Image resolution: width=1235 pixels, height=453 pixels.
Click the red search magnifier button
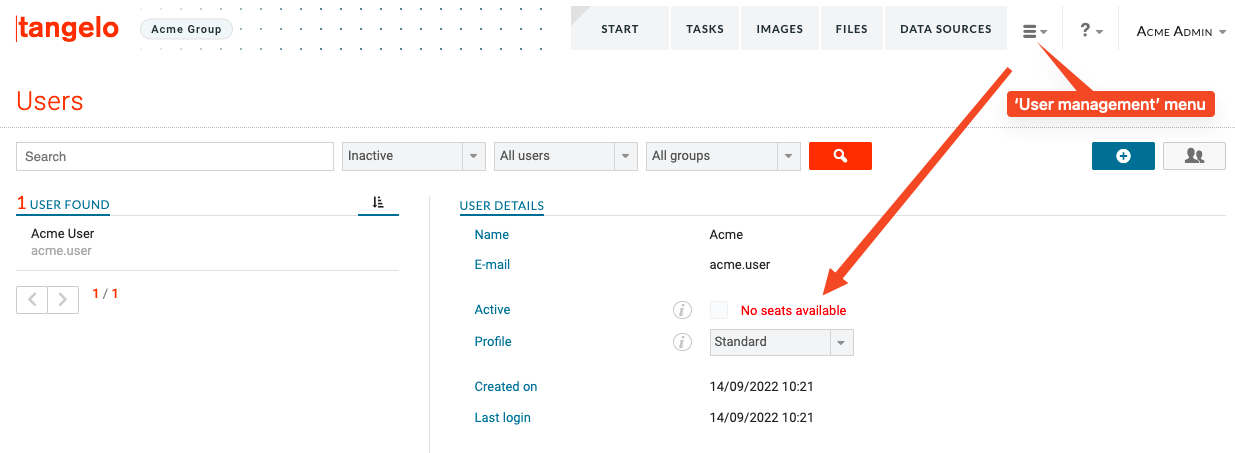point(840,156)
